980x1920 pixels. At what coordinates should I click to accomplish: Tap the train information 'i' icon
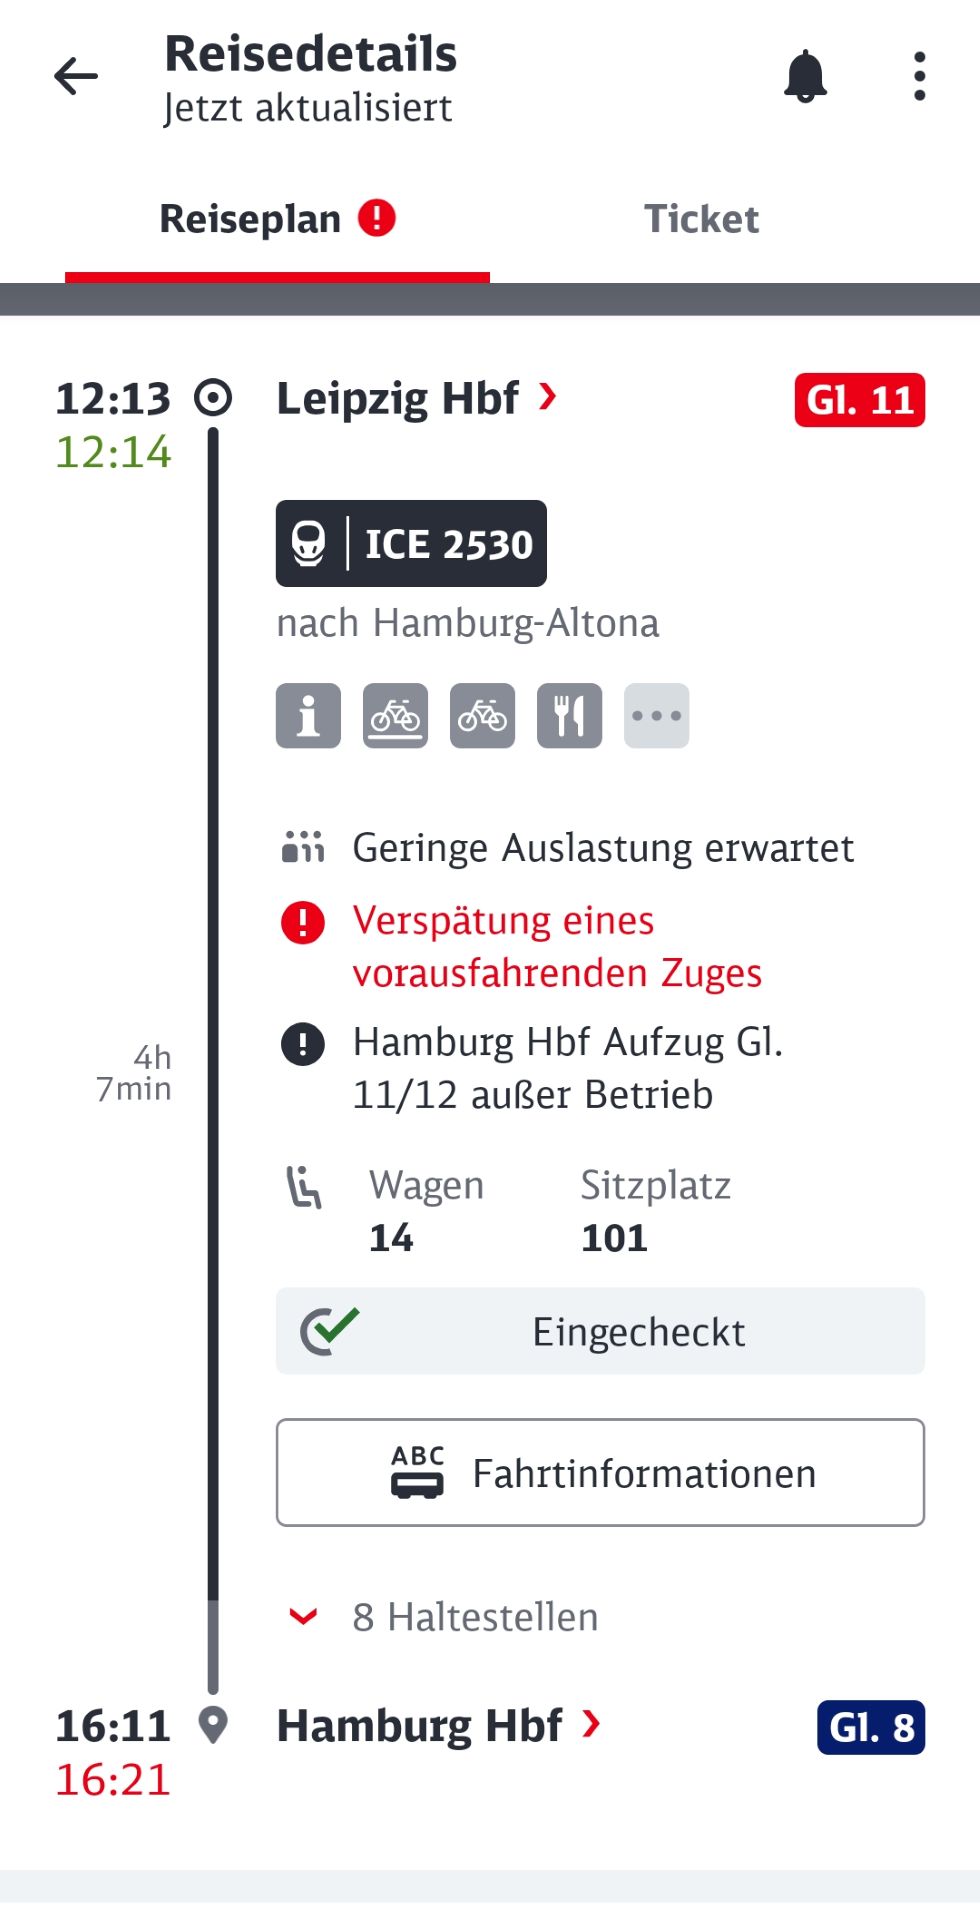click(308, 716)
